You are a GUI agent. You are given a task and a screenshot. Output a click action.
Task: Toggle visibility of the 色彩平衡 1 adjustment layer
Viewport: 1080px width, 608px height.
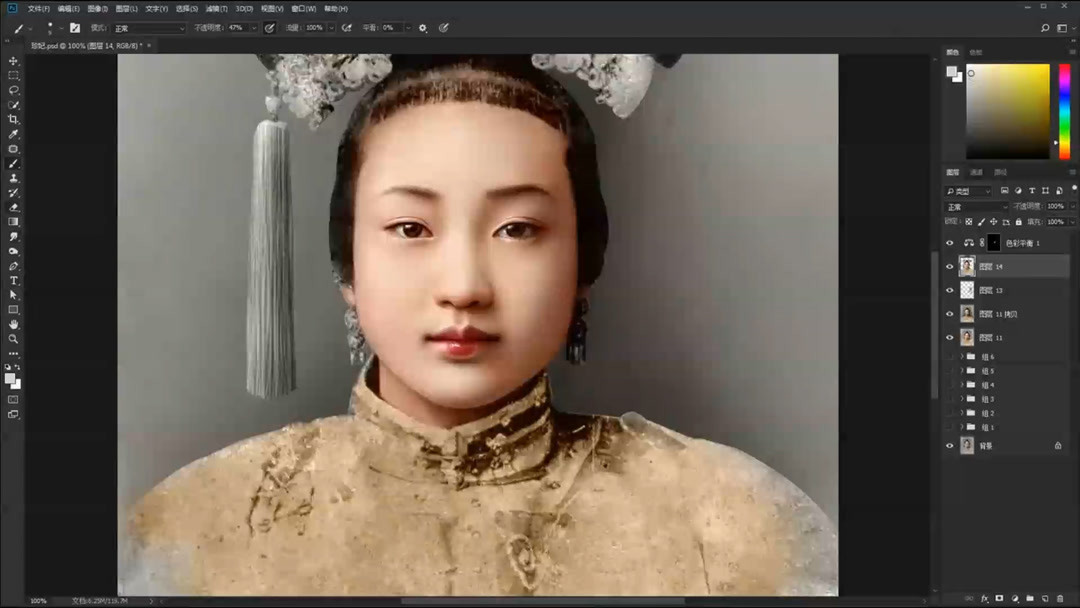950,242
